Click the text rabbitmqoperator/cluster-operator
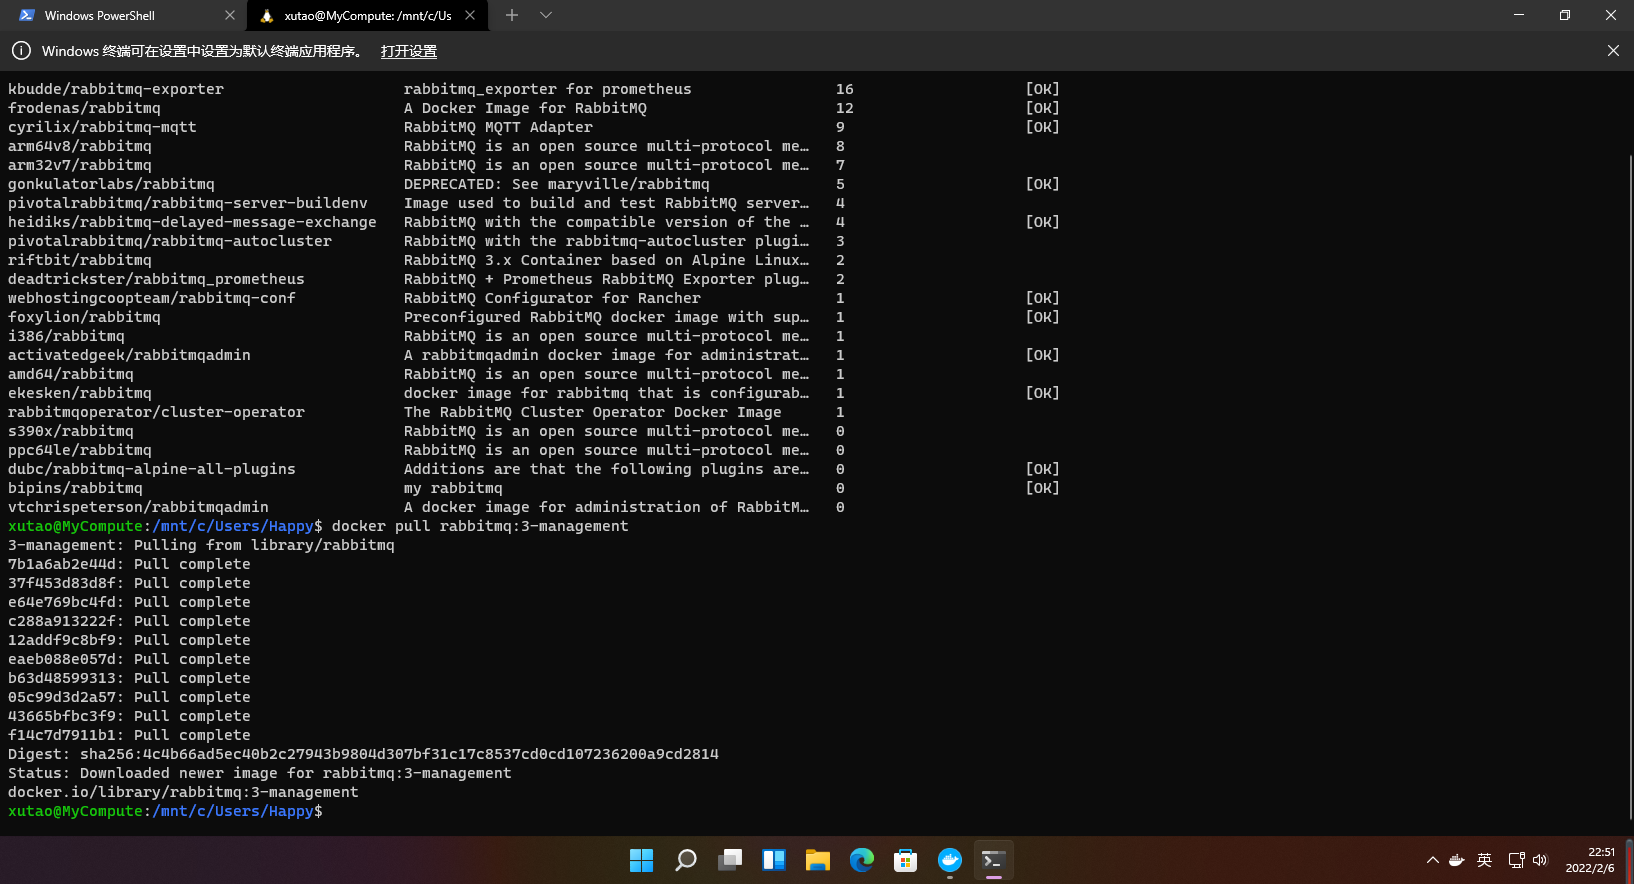This screenshot has width=1634, height=884. tap(156, 412)
